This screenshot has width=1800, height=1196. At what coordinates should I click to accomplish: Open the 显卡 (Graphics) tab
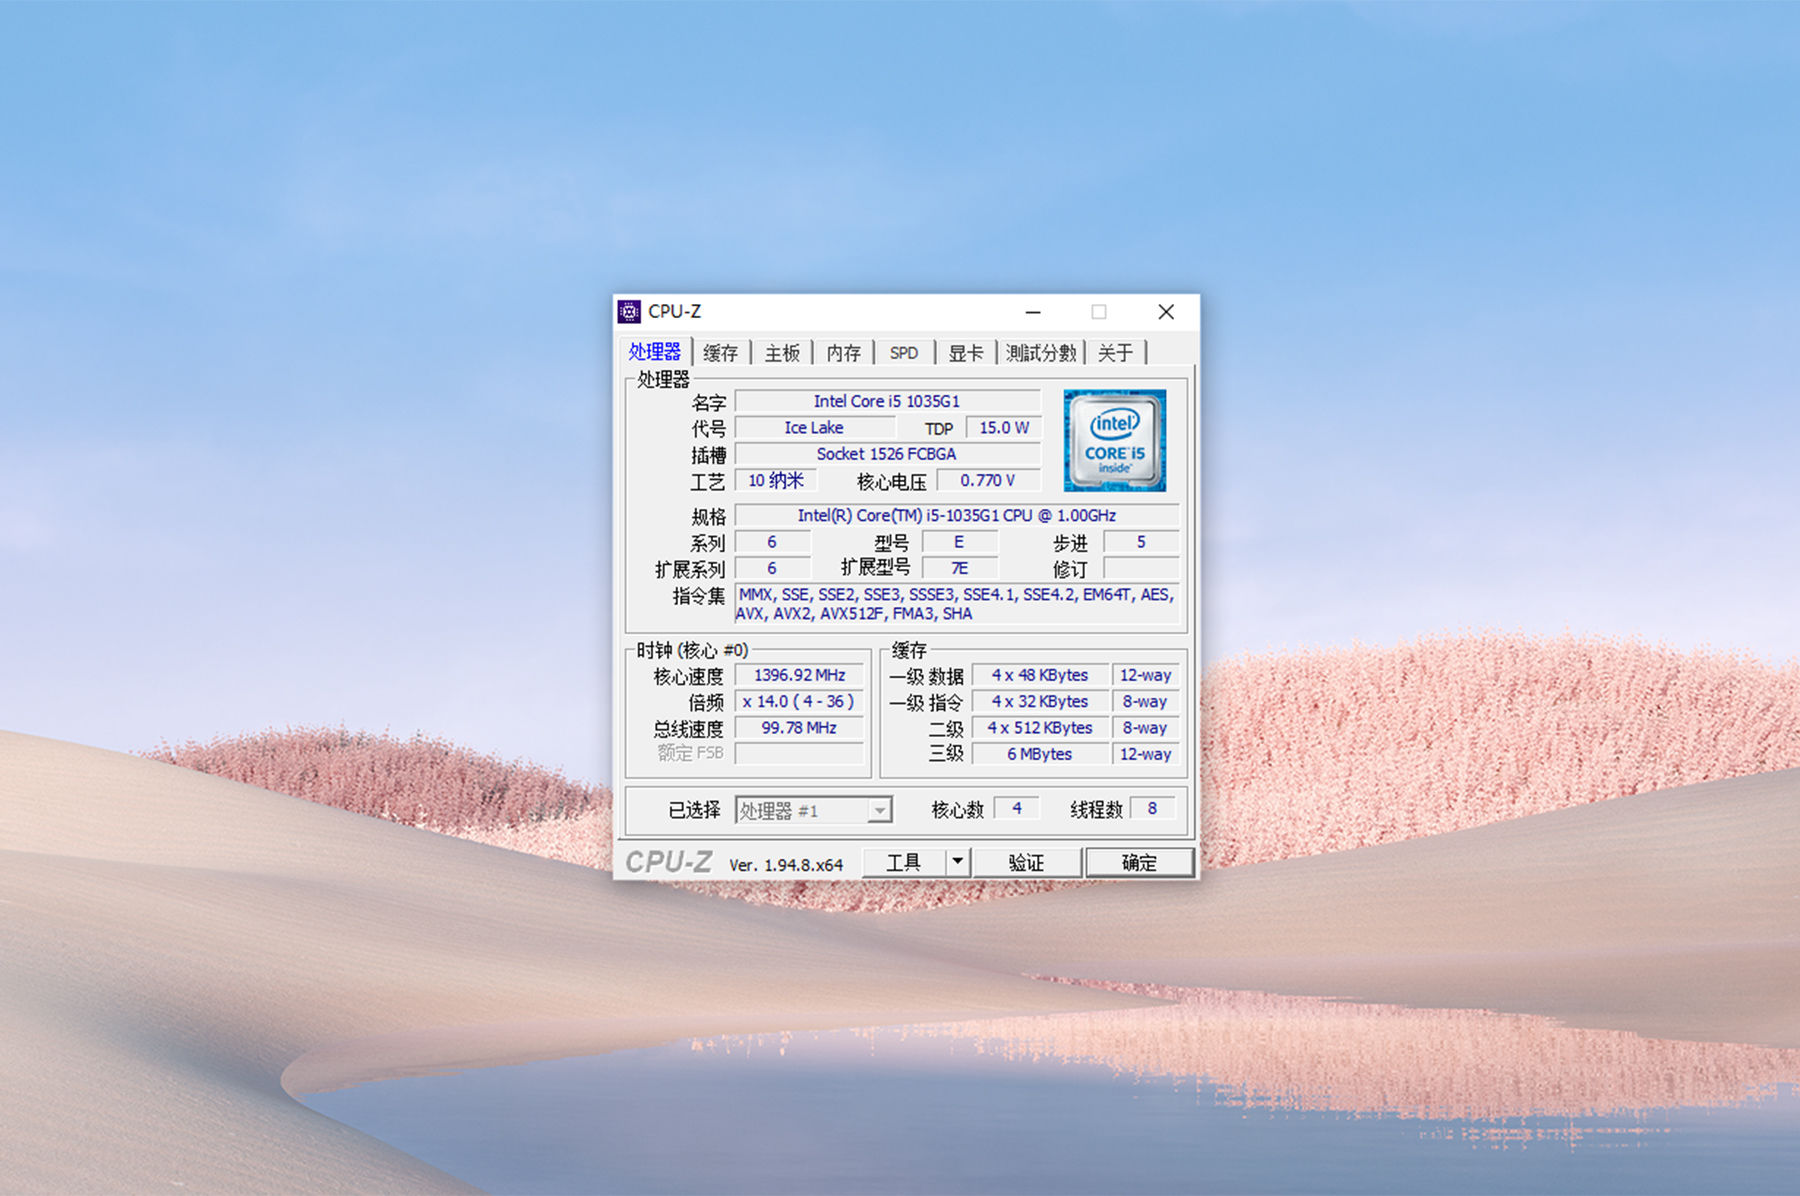[x=965, y=352]
